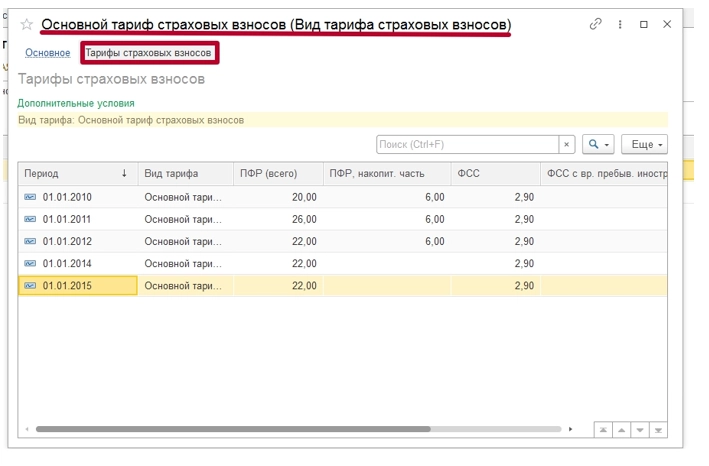Open the three-dot window options menu
The height and width of the screenshot is (466, 709).
[620, 24]
